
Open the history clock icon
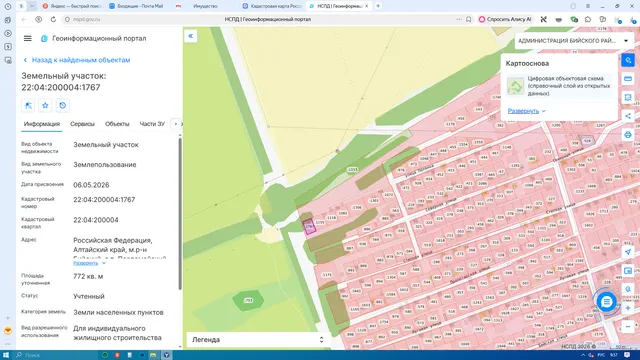(x=62, y=105)
